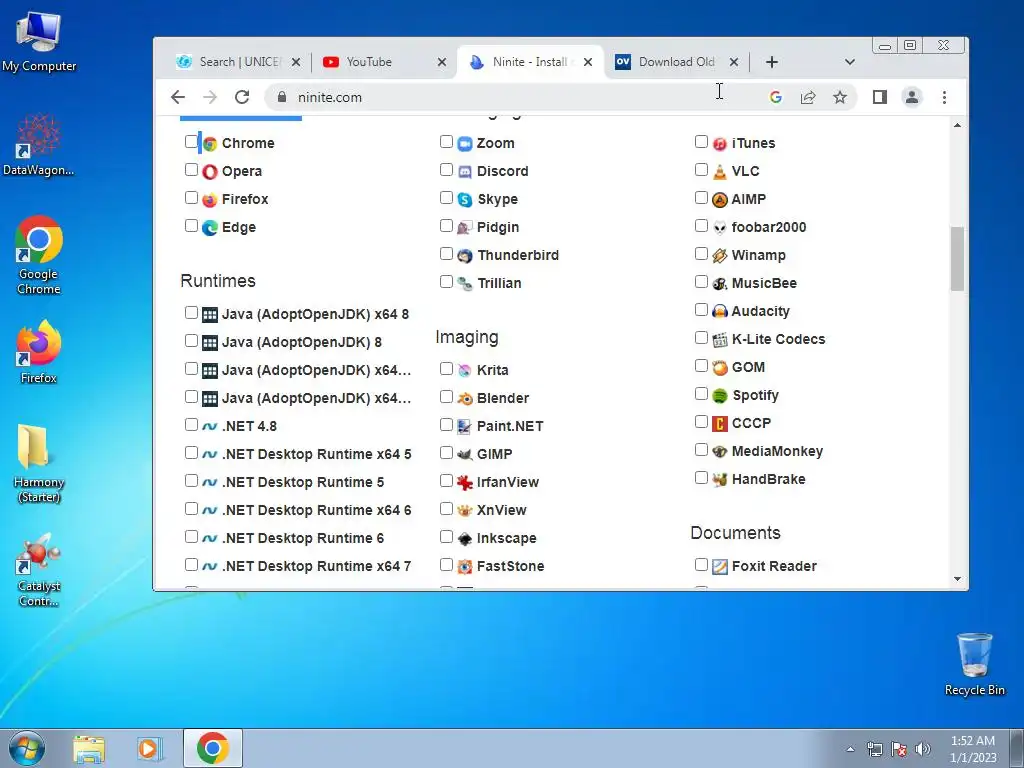Click the Blender app icon

[465, 398]
